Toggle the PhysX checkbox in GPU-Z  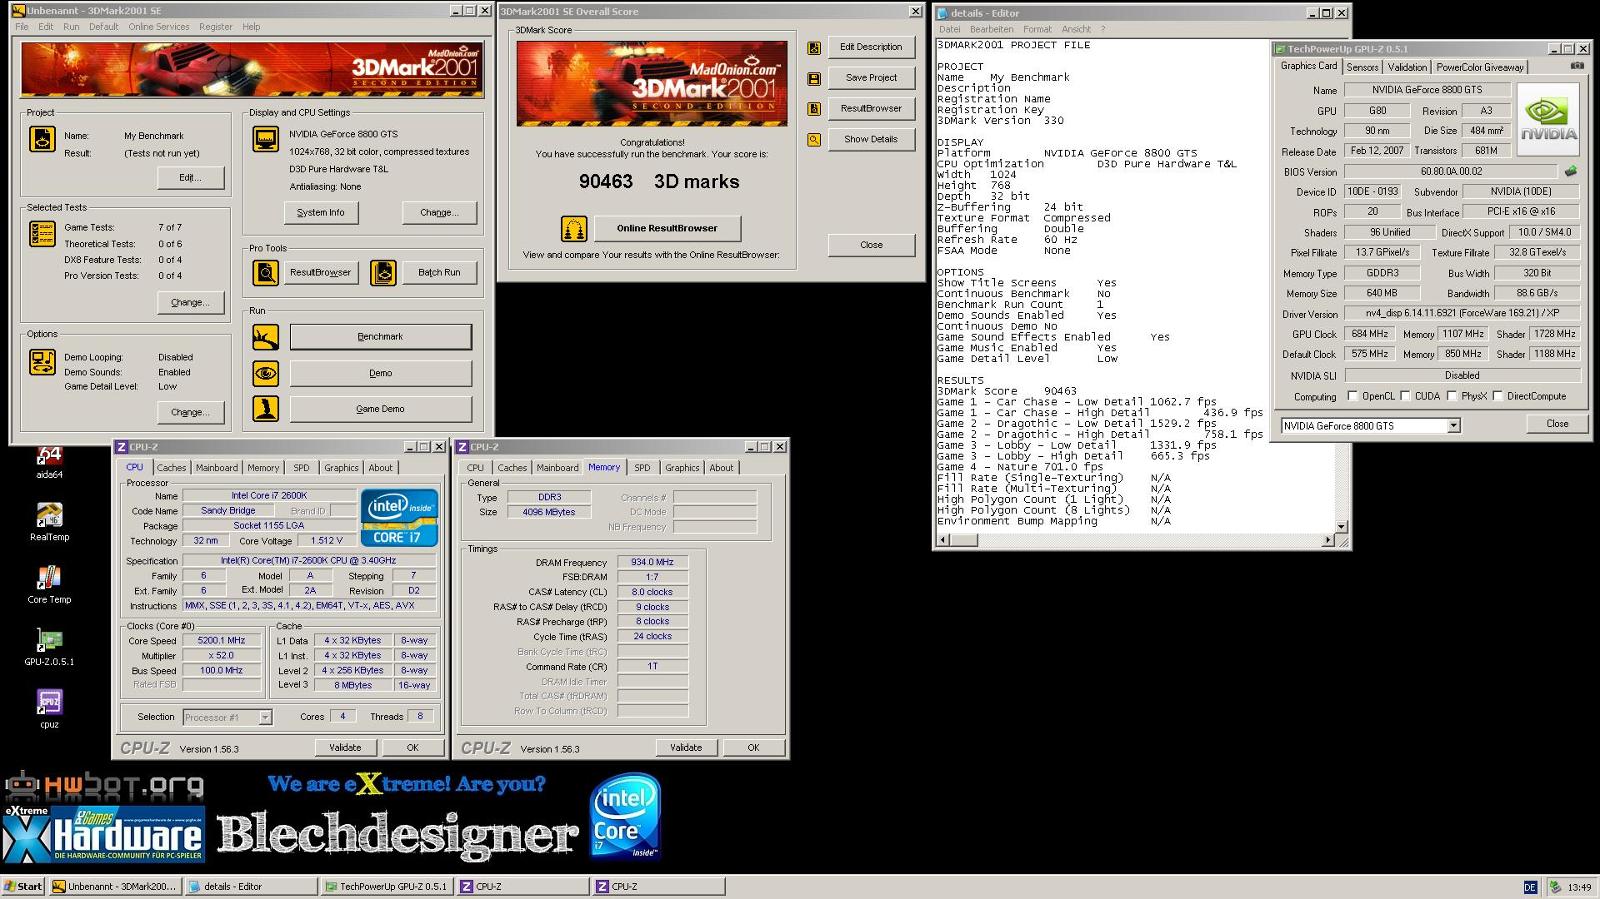pyautogui.click(x=1451, y=396)
